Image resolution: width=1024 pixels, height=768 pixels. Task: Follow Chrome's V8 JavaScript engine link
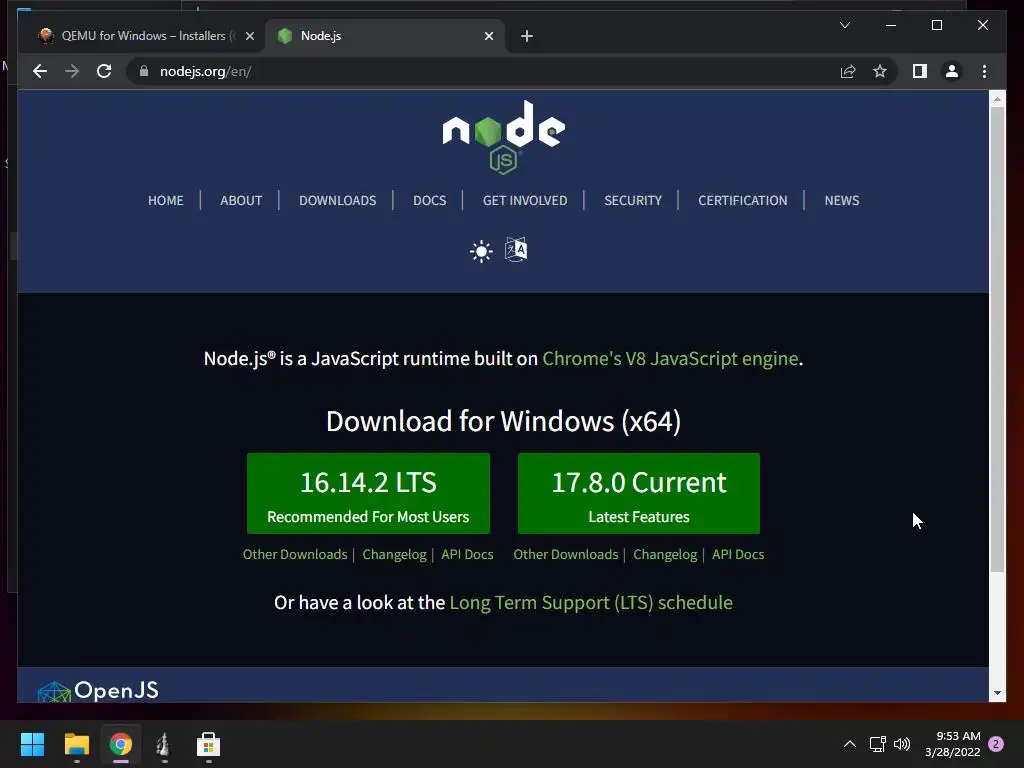coord(670,359)
